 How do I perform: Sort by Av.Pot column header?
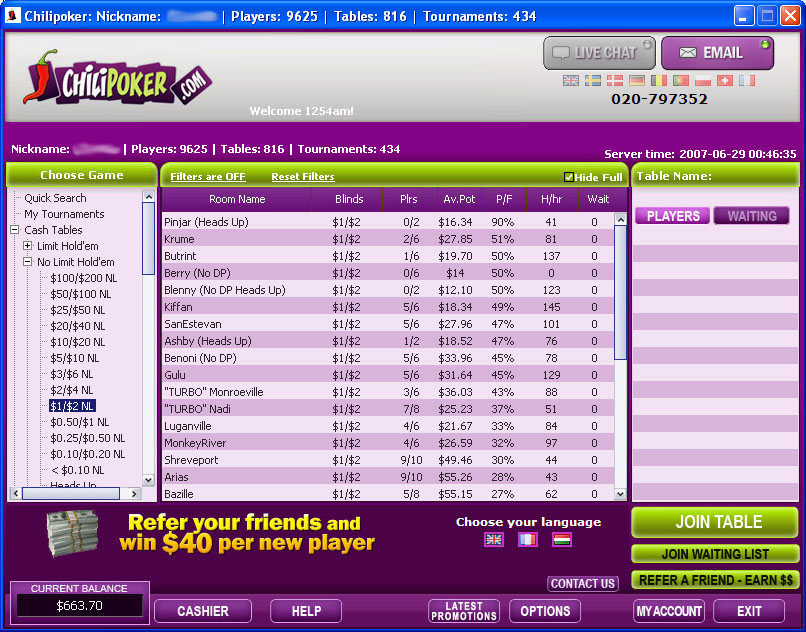459,200
